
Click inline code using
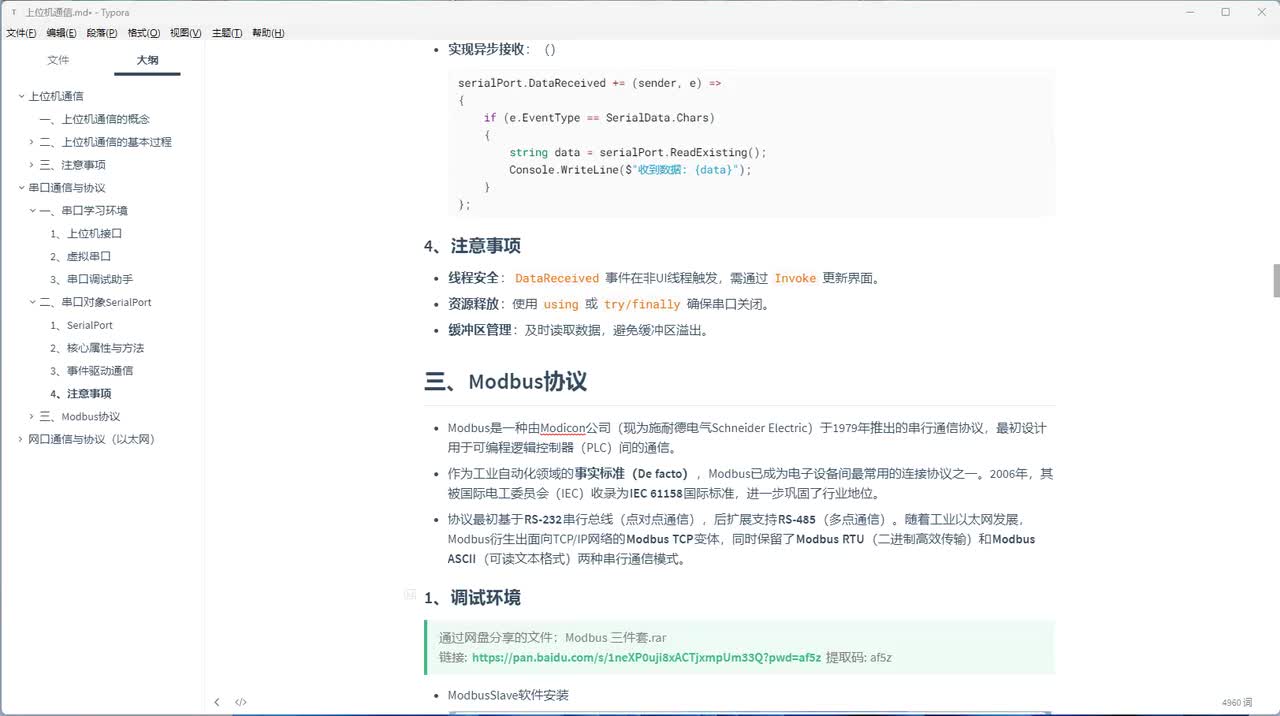(x=561, y=304)
